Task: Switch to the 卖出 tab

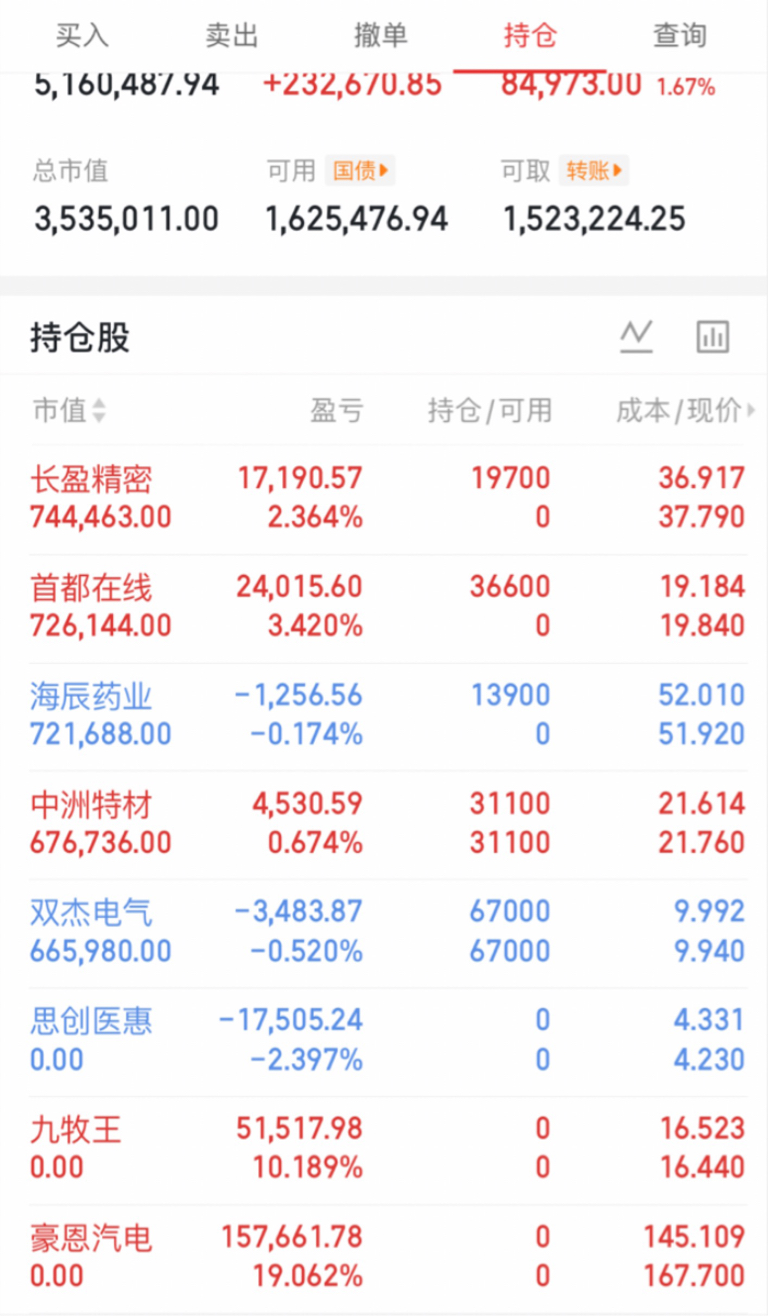Action: pyautogui.click(x=231, y=36)
